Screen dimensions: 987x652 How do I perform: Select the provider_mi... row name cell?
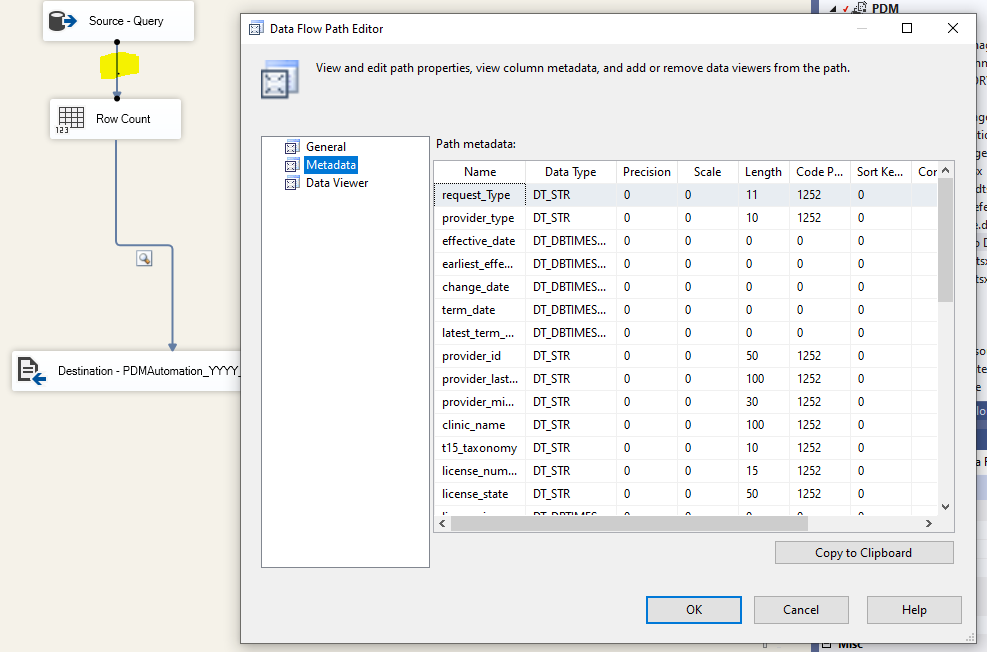pos(478,402)
